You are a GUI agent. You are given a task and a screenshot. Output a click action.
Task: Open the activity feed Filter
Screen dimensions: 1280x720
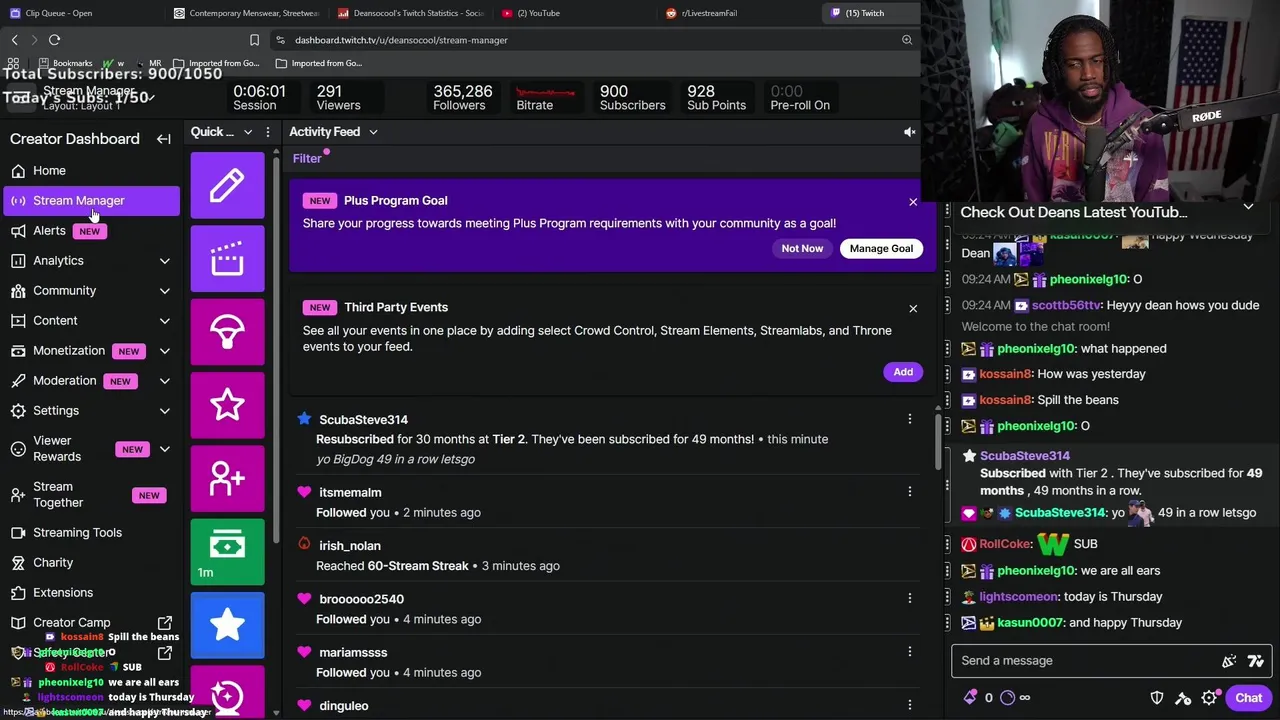point(307,158)
